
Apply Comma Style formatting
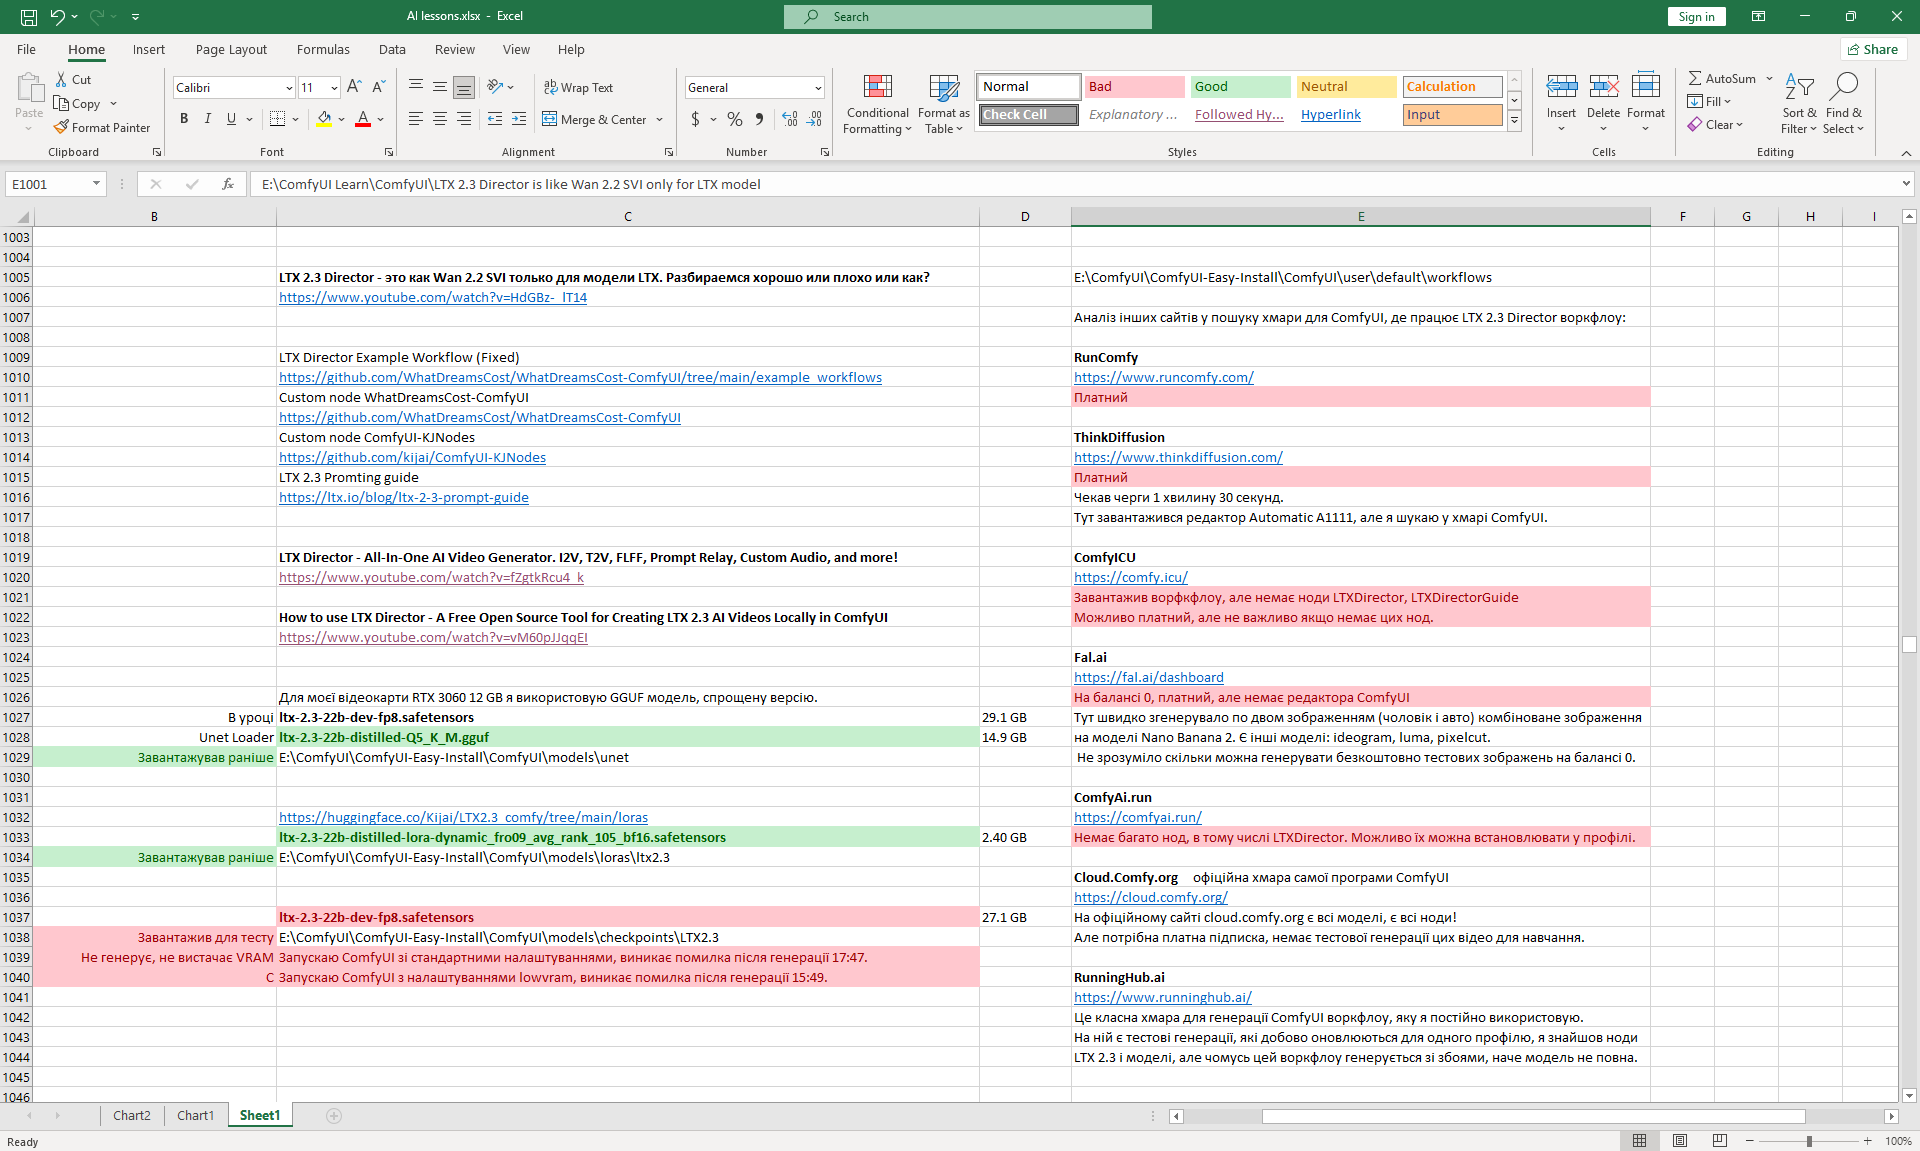tap(759, 119)
